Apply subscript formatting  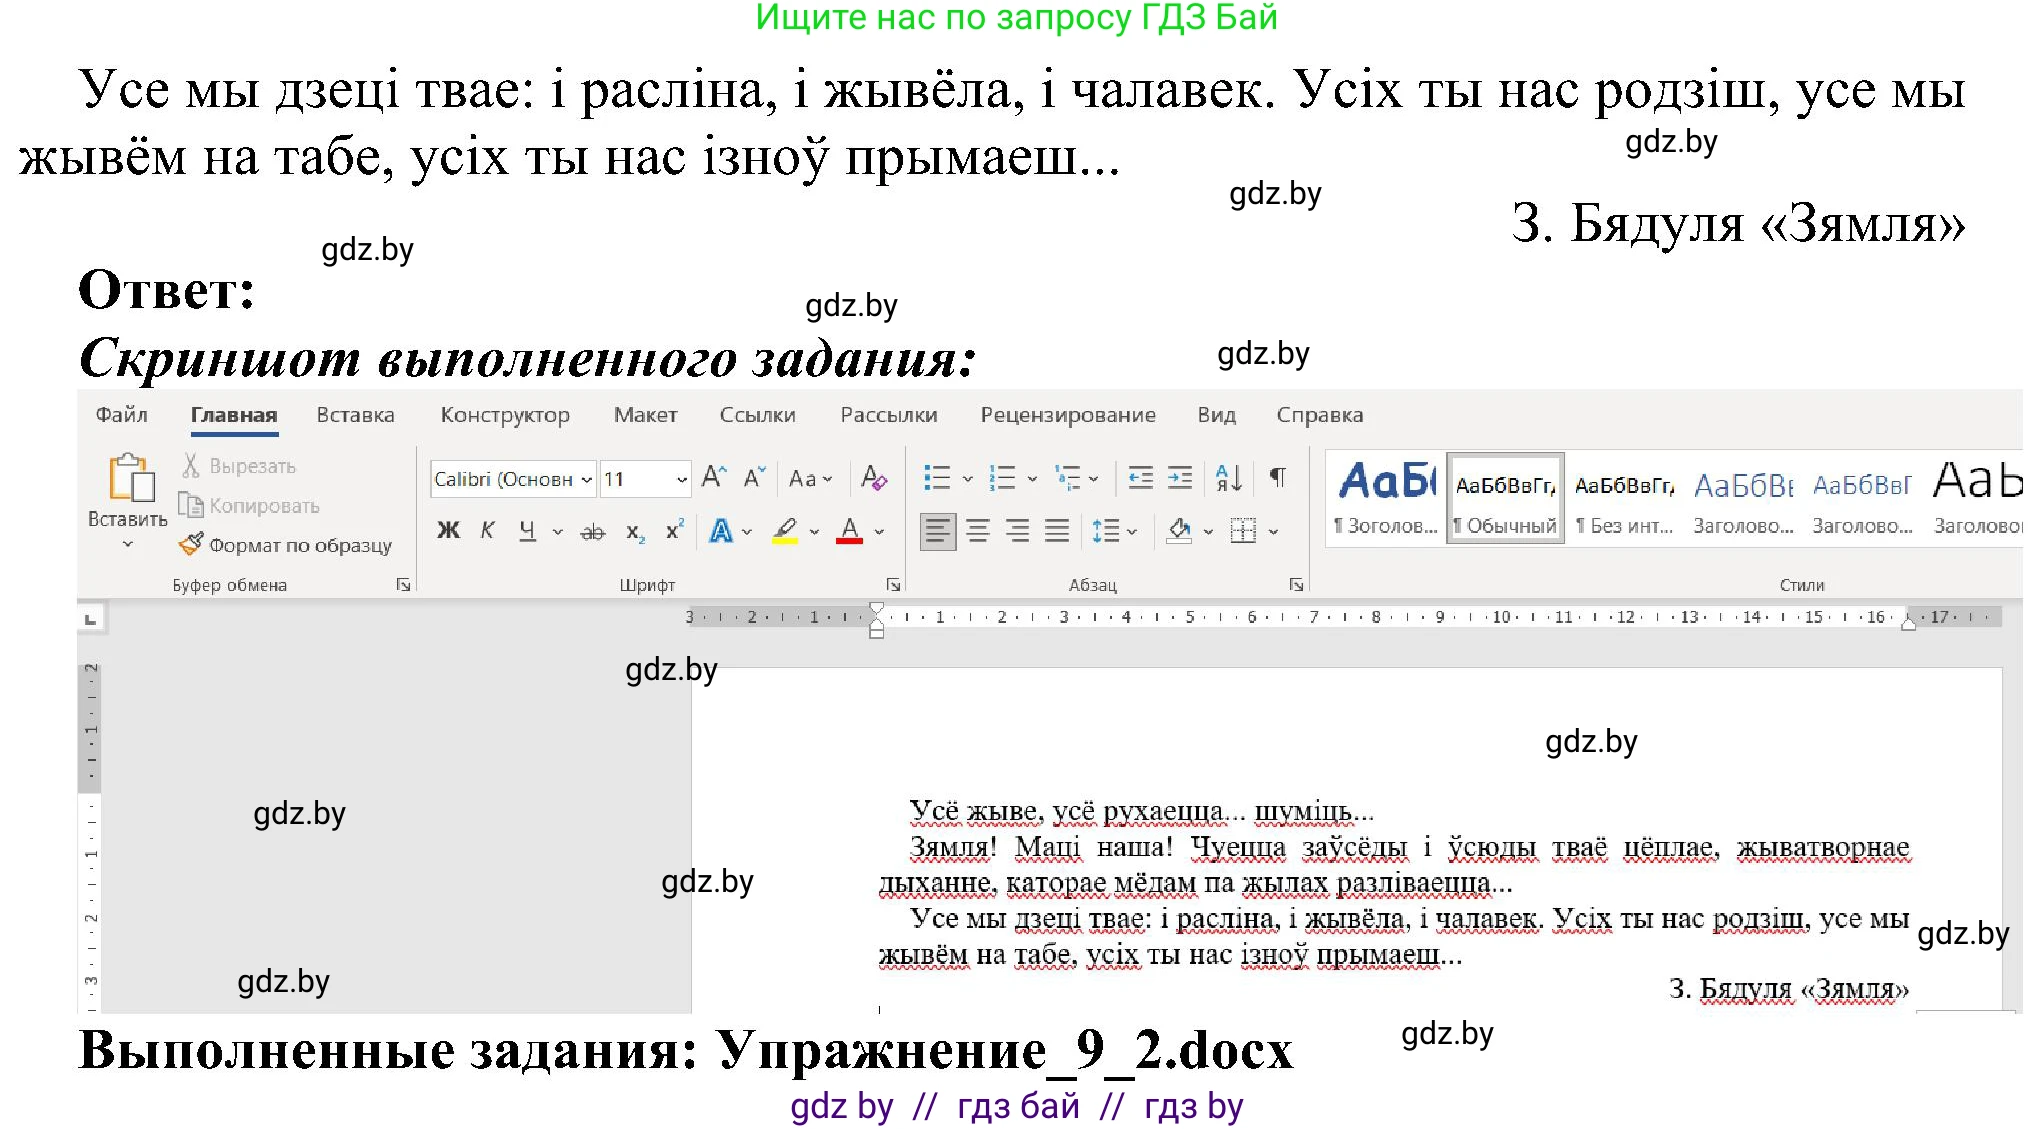click(x=633, y=530)
